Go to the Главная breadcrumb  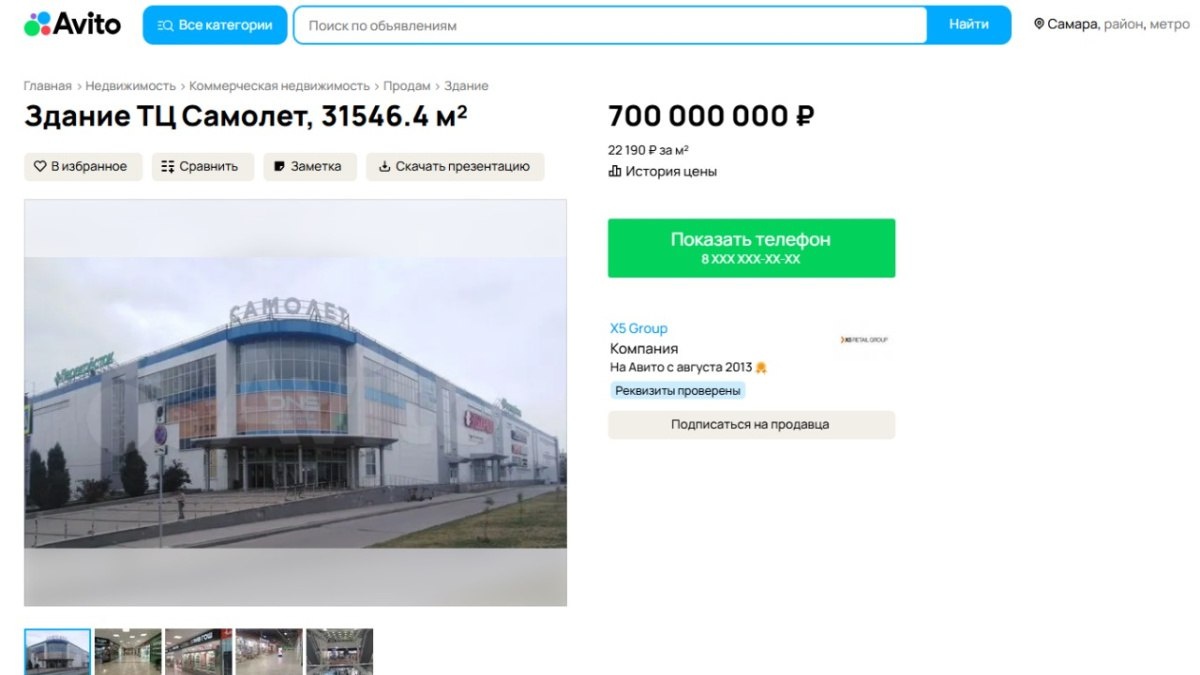point(48,86)
